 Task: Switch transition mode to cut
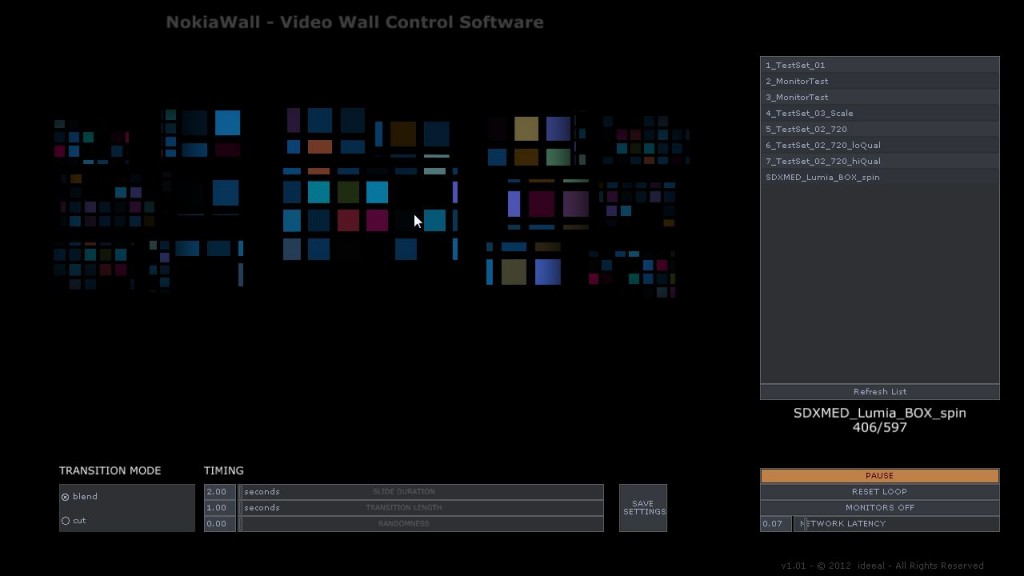coord(66,520)
